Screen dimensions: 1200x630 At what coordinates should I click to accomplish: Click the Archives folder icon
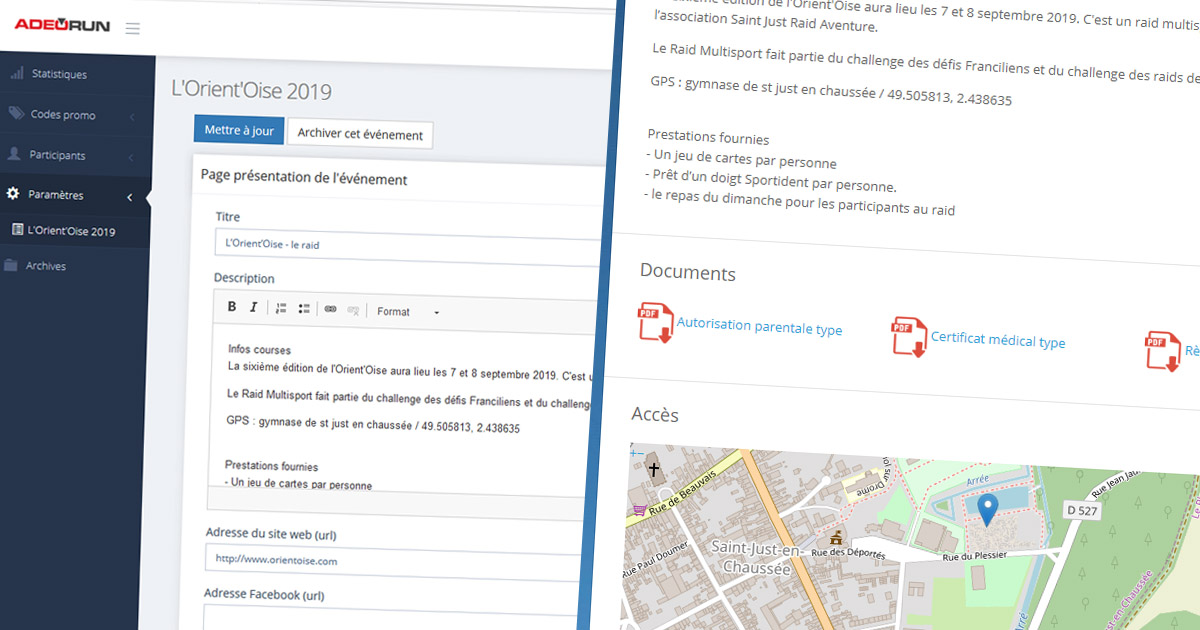(x=10, y=265)
